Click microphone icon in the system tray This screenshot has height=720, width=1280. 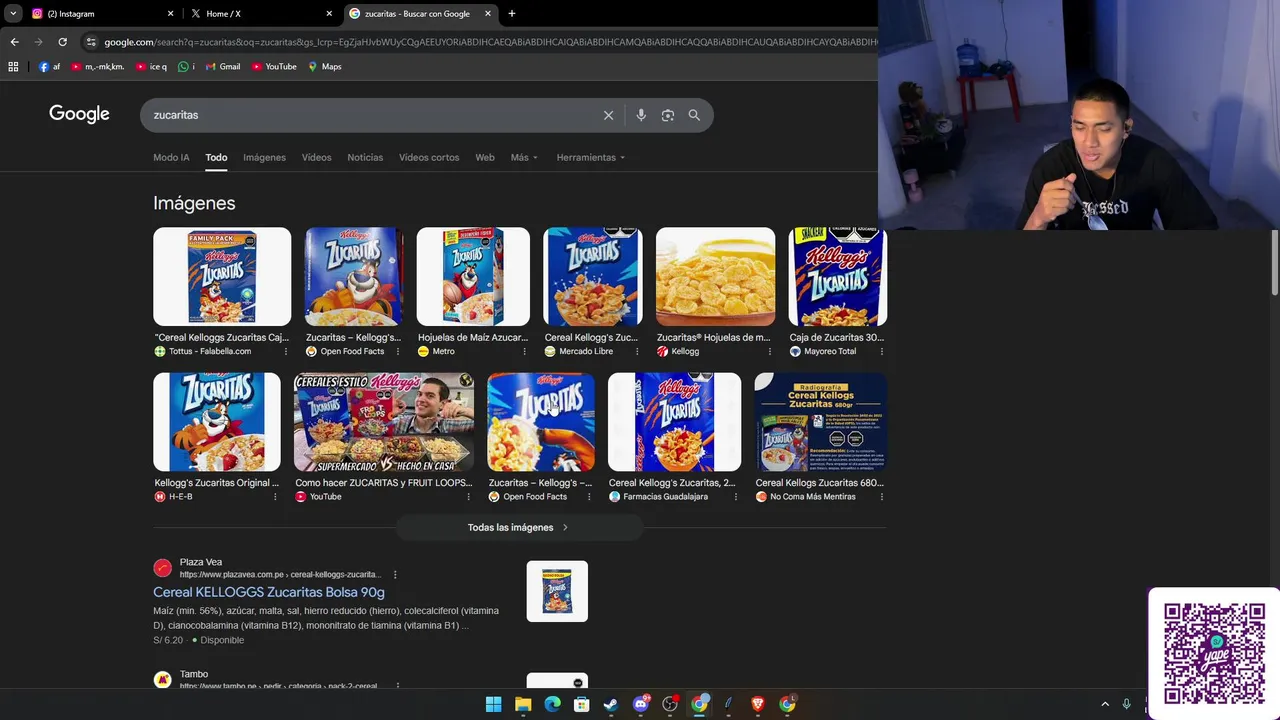(1126, 704)
